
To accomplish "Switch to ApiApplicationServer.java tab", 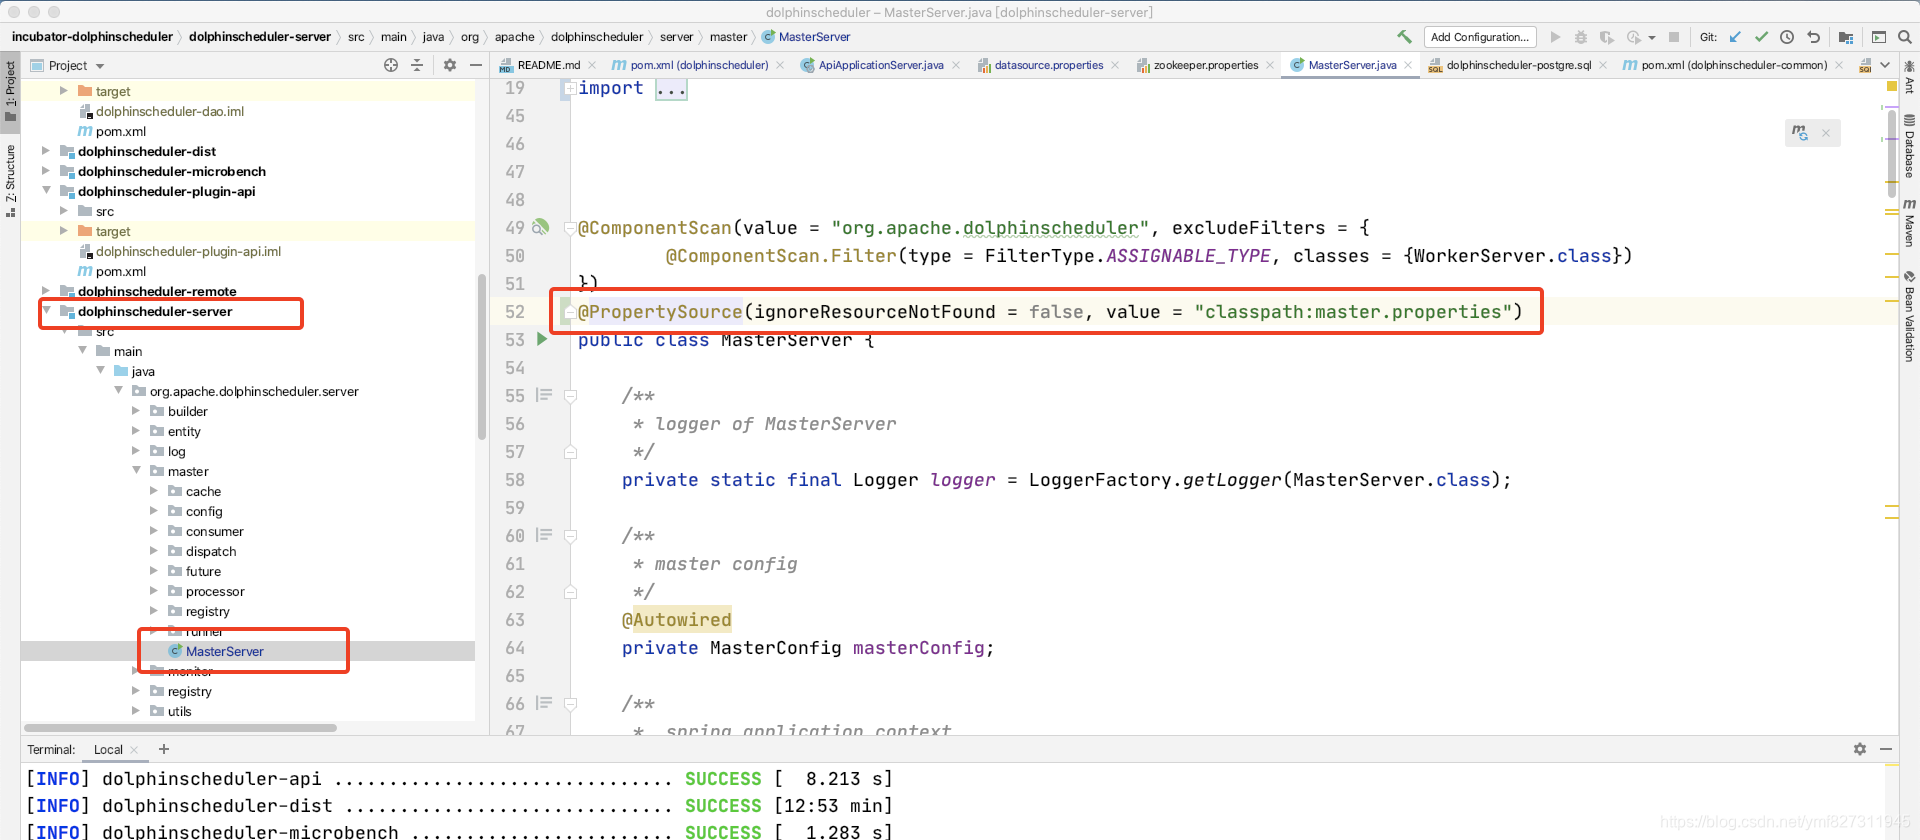I will click(880, 65).
